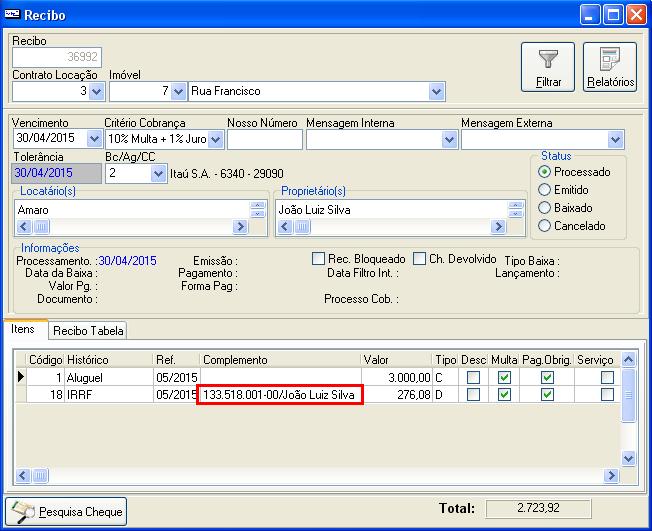Click the Nosso Número input field

coord(264,140)
